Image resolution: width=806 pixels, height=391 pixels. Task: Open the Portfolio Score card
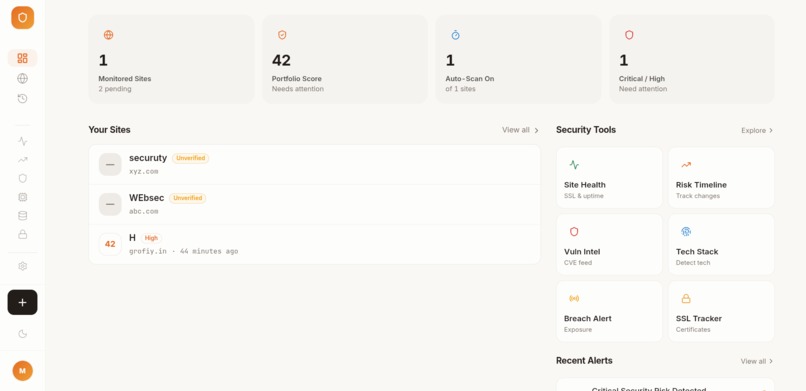(345, 59)
